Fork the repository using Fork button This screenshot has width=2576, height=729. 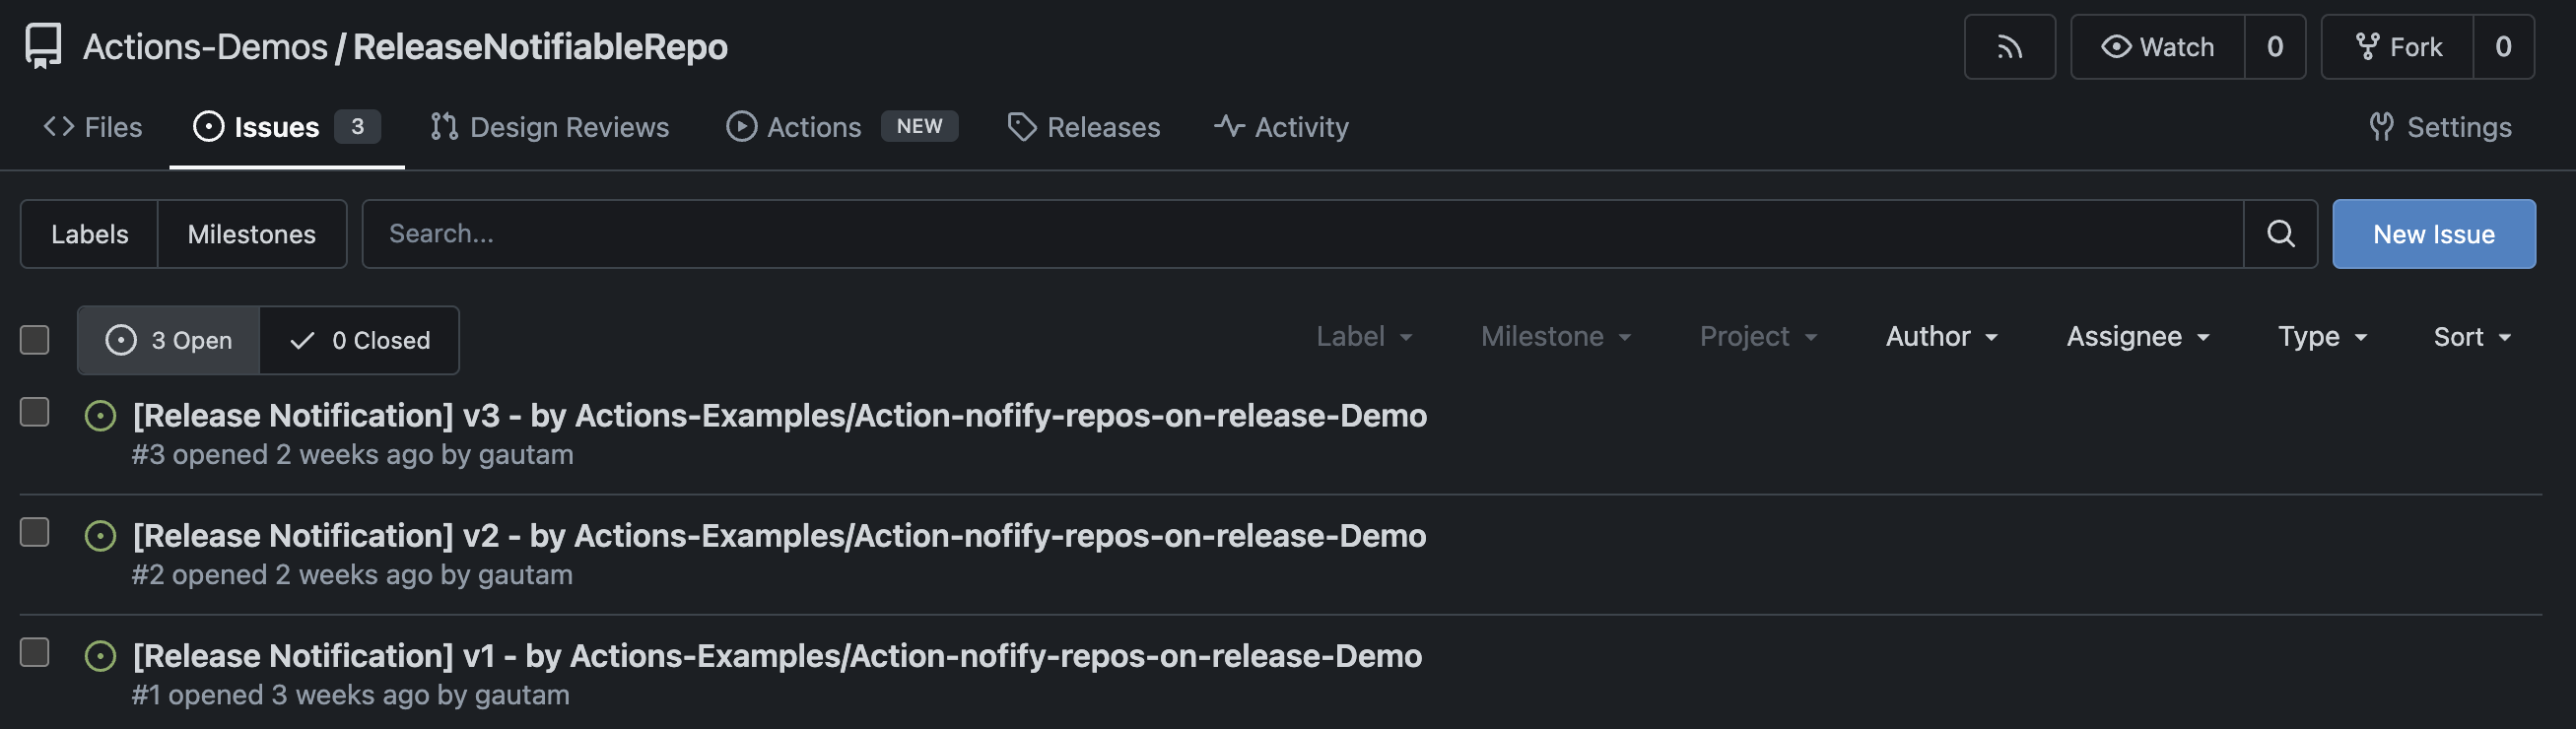[2396, 47]
